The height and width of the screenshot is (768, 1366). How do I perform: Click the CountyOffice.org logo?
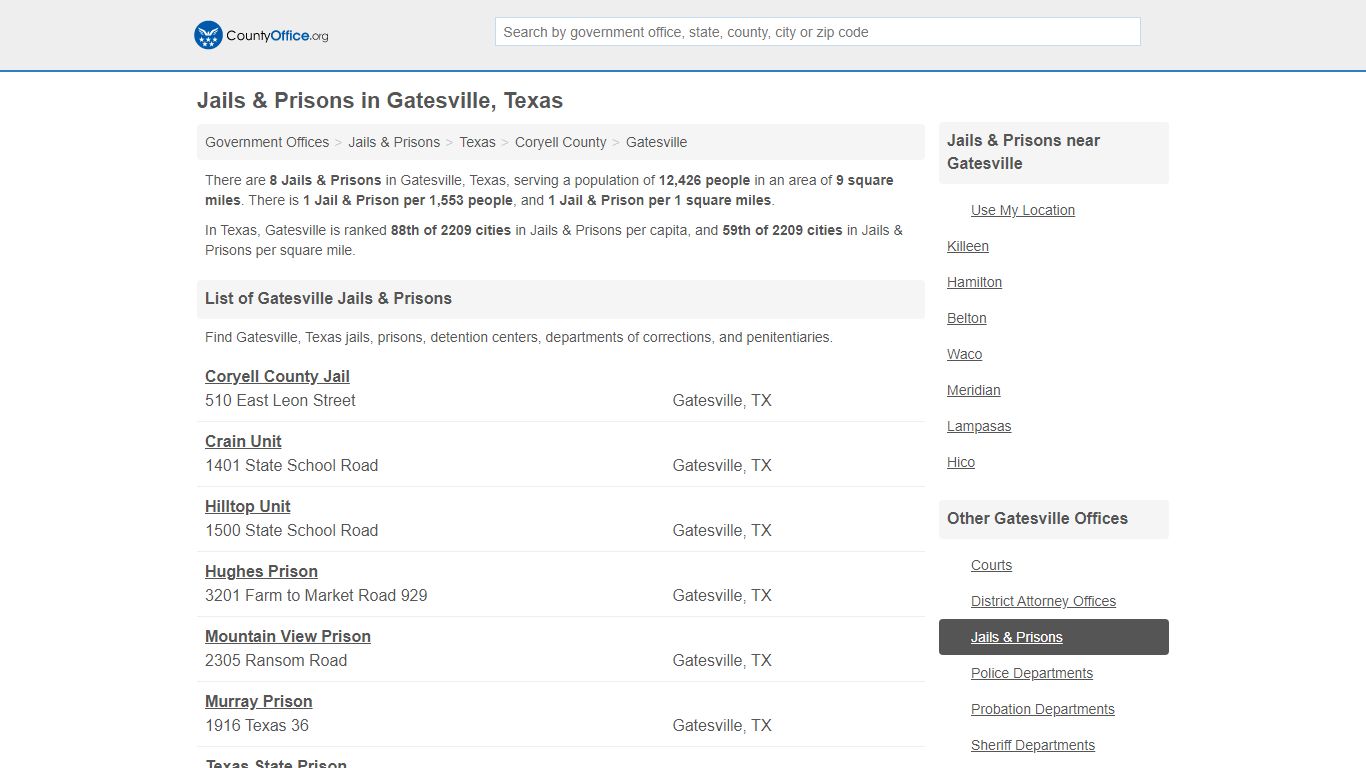(261, 35)
